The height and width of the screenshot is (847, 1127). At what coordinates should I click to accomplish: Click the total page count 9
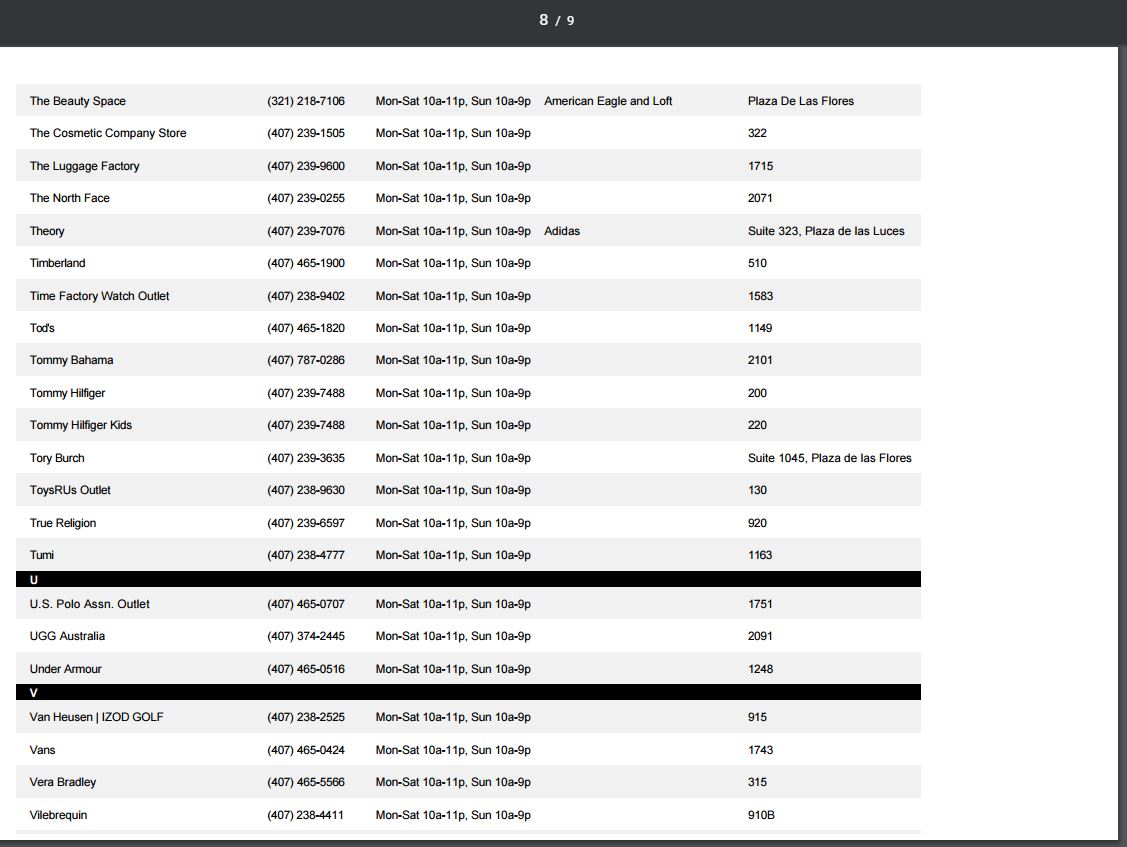(571, 20)
